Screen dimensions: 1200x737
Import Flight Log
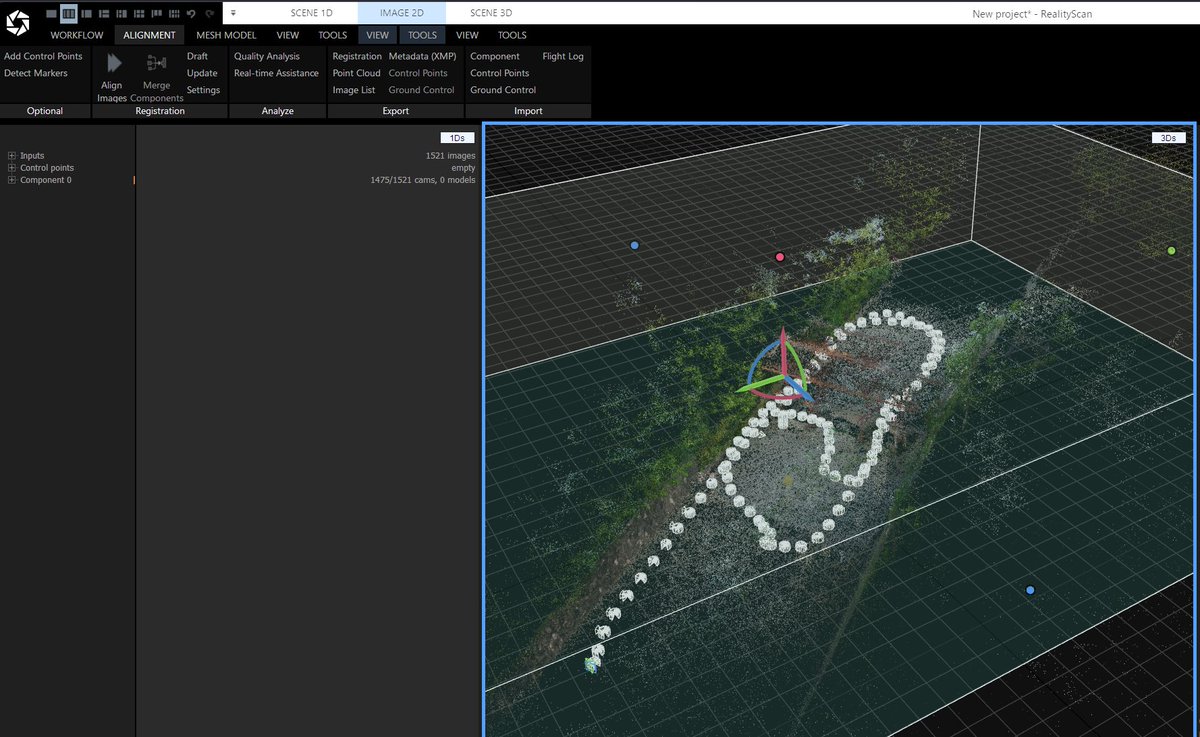563,56
